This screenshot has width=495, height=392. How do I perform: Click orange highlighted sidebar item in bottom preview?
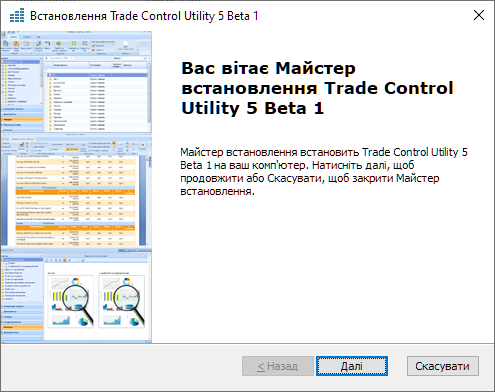[x=22, y=327]
